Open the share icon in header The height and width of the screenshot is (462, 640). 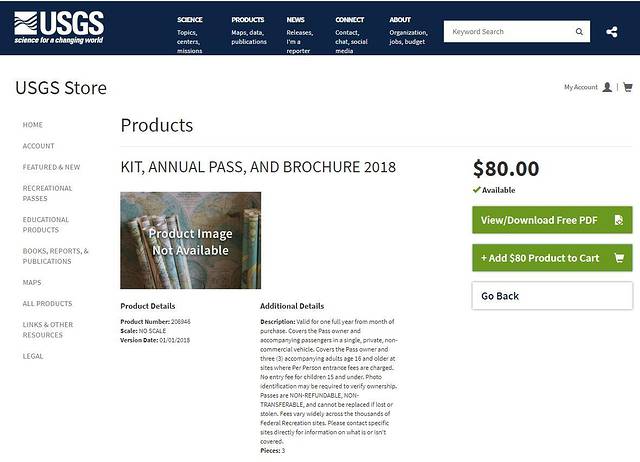tap(612, 32)
